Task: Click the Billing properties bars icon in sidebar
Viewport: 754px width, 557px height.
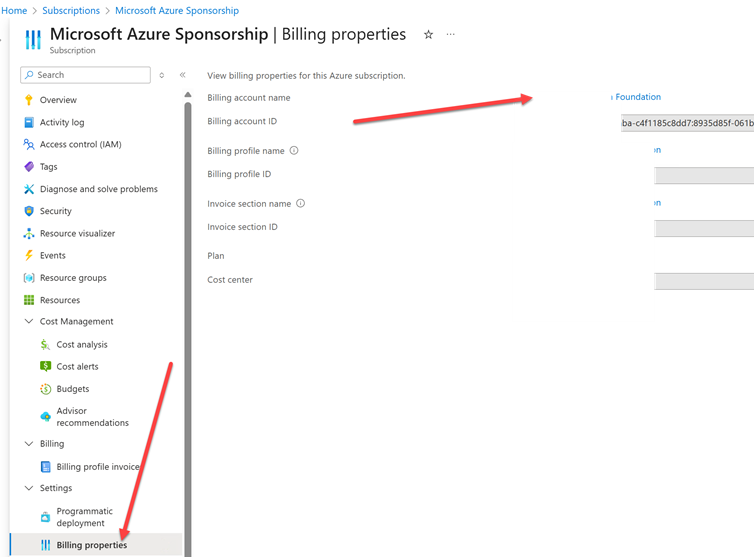Action: coord(45,545)
